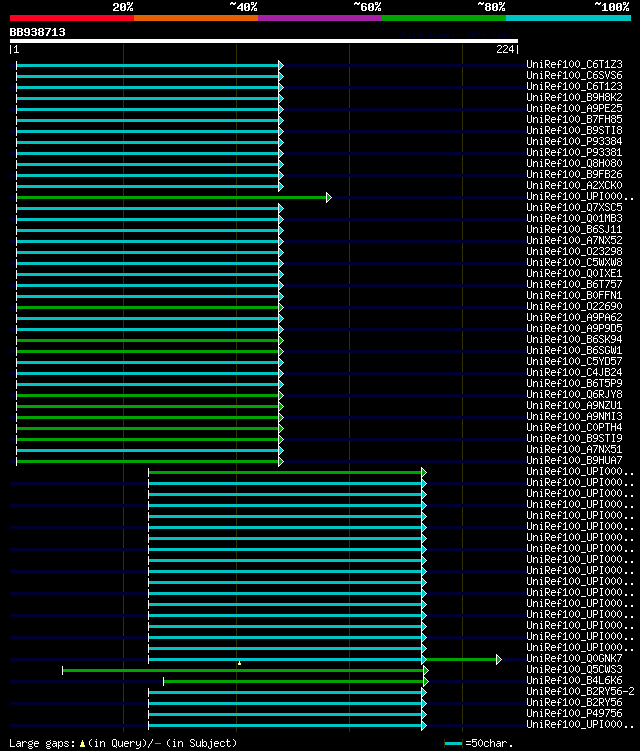Select the UniRef100_B6SK94 label
The image size is (640, 751).
[x=574, y=340]
